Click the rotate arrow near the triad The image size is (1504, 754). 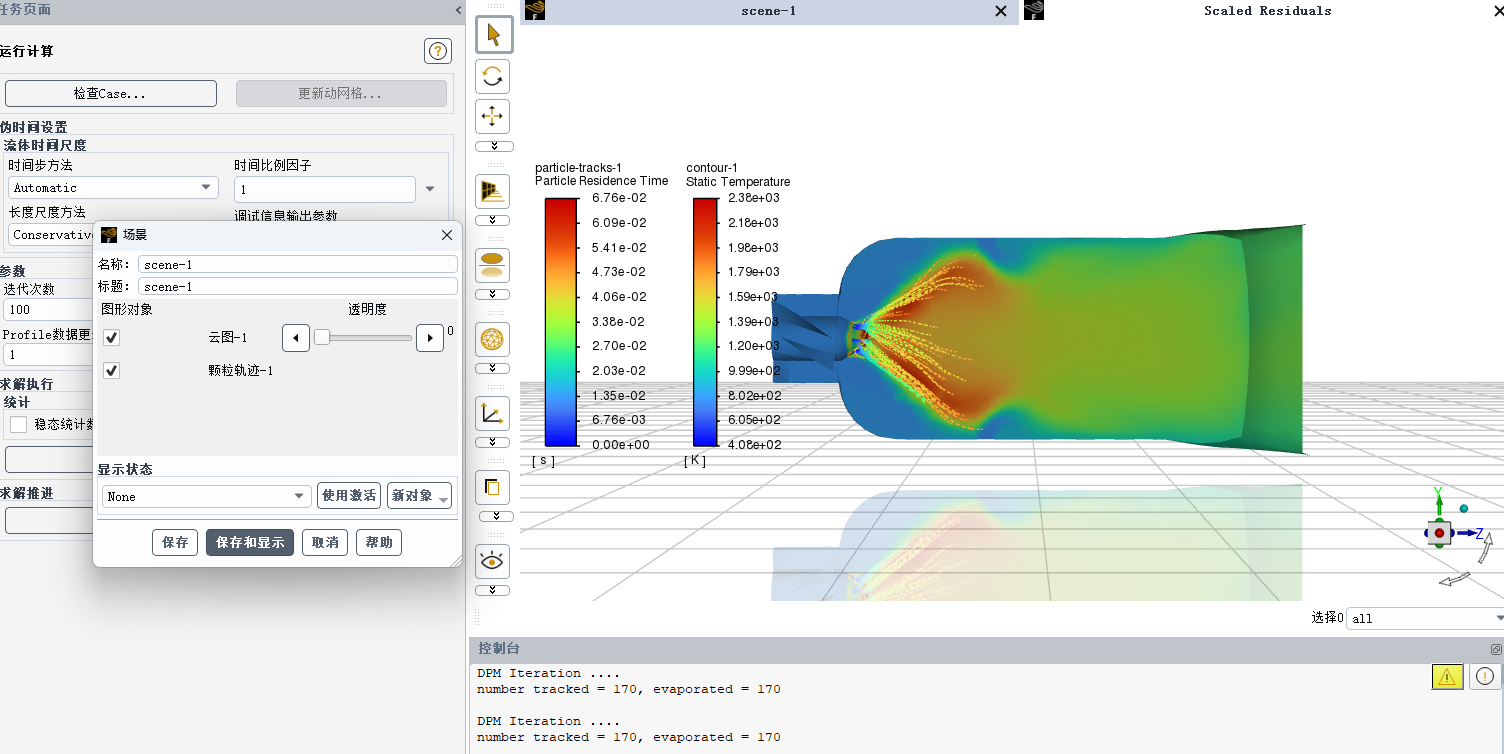pyautogui.click(x=1486, y=548)
